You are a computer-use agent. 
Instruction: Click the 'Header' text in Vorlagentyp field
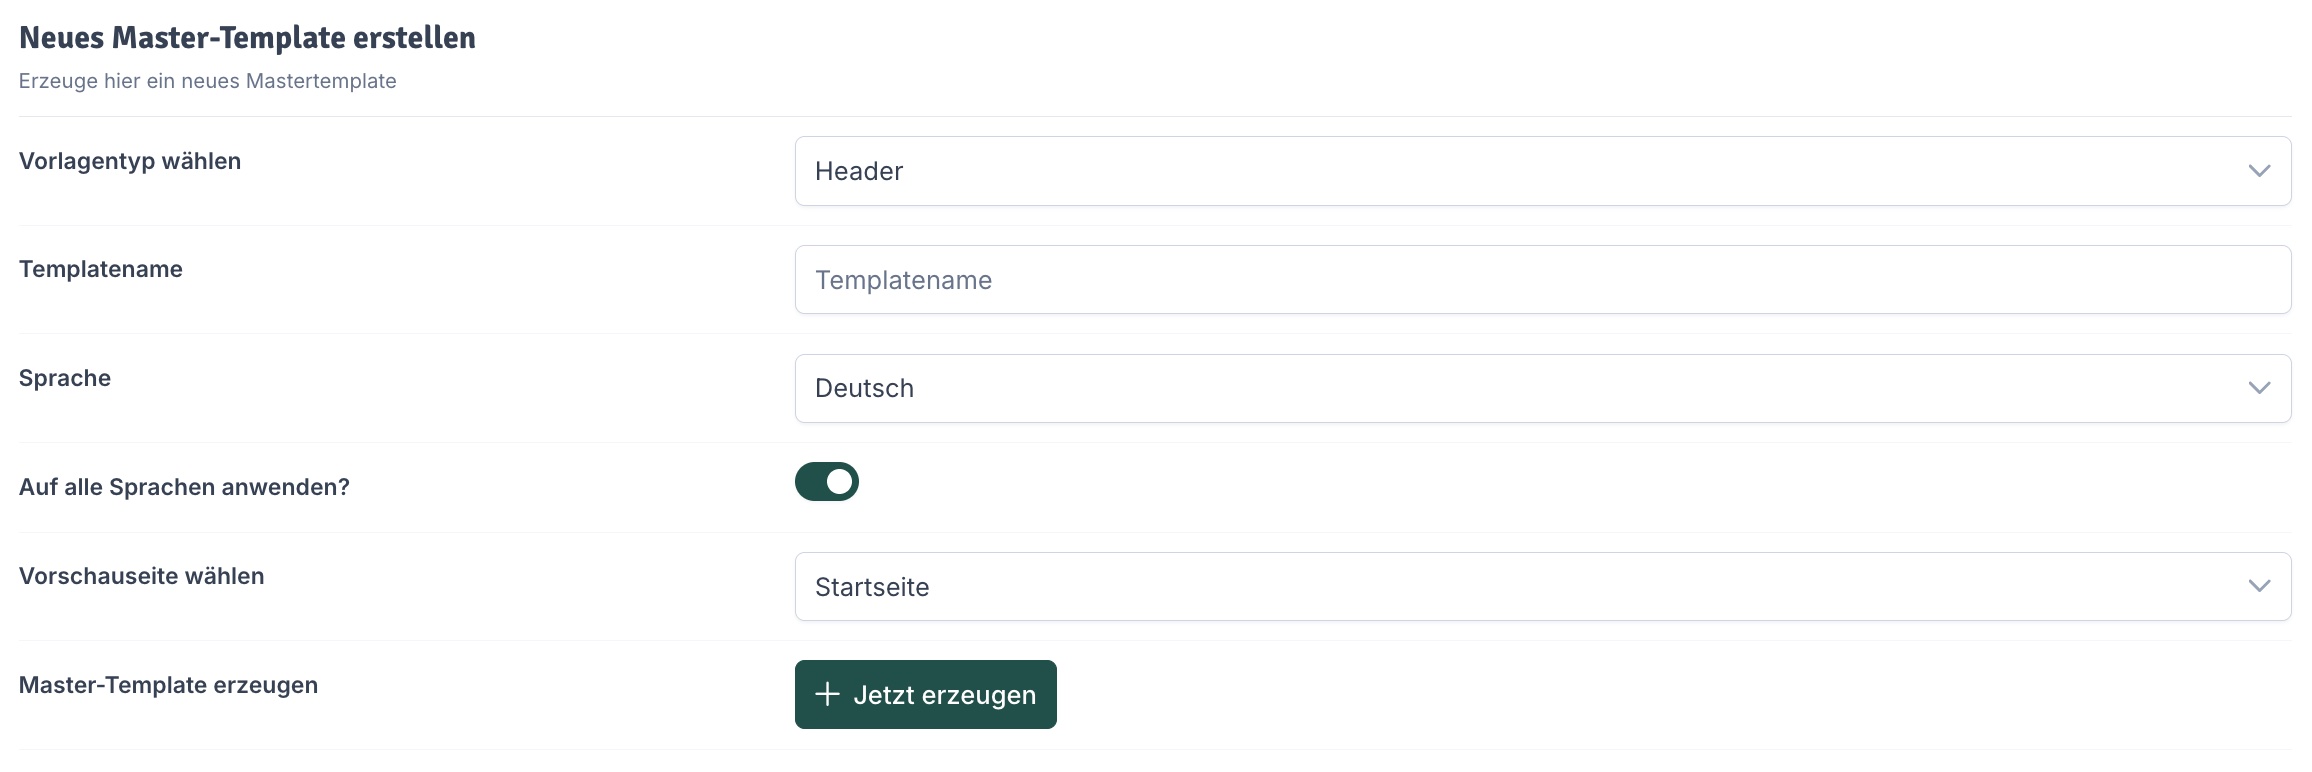coord(859,171)
